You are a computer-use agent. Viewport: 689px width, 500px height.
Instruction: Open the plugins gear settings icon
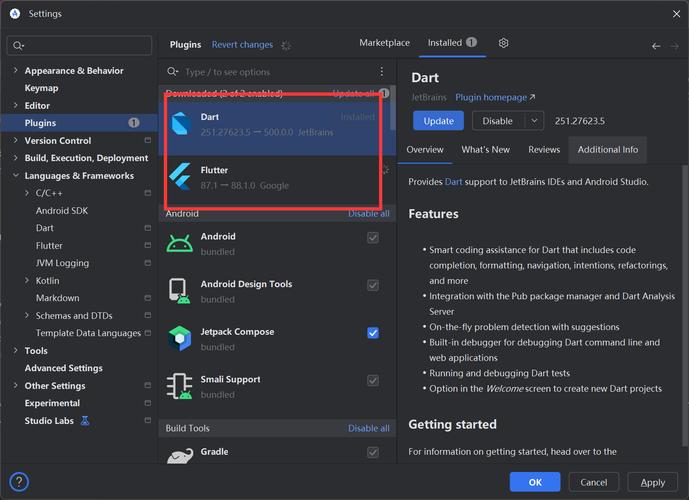504,43
